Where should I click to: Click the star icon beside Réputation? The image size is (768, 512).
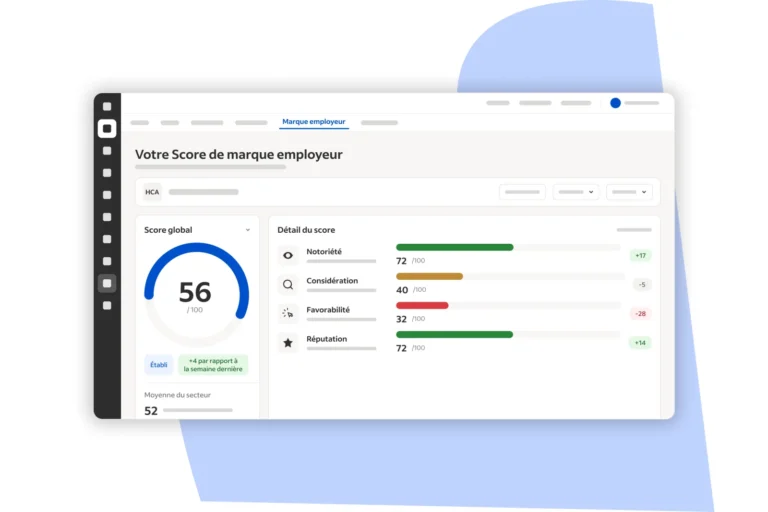tap(288, 343)
